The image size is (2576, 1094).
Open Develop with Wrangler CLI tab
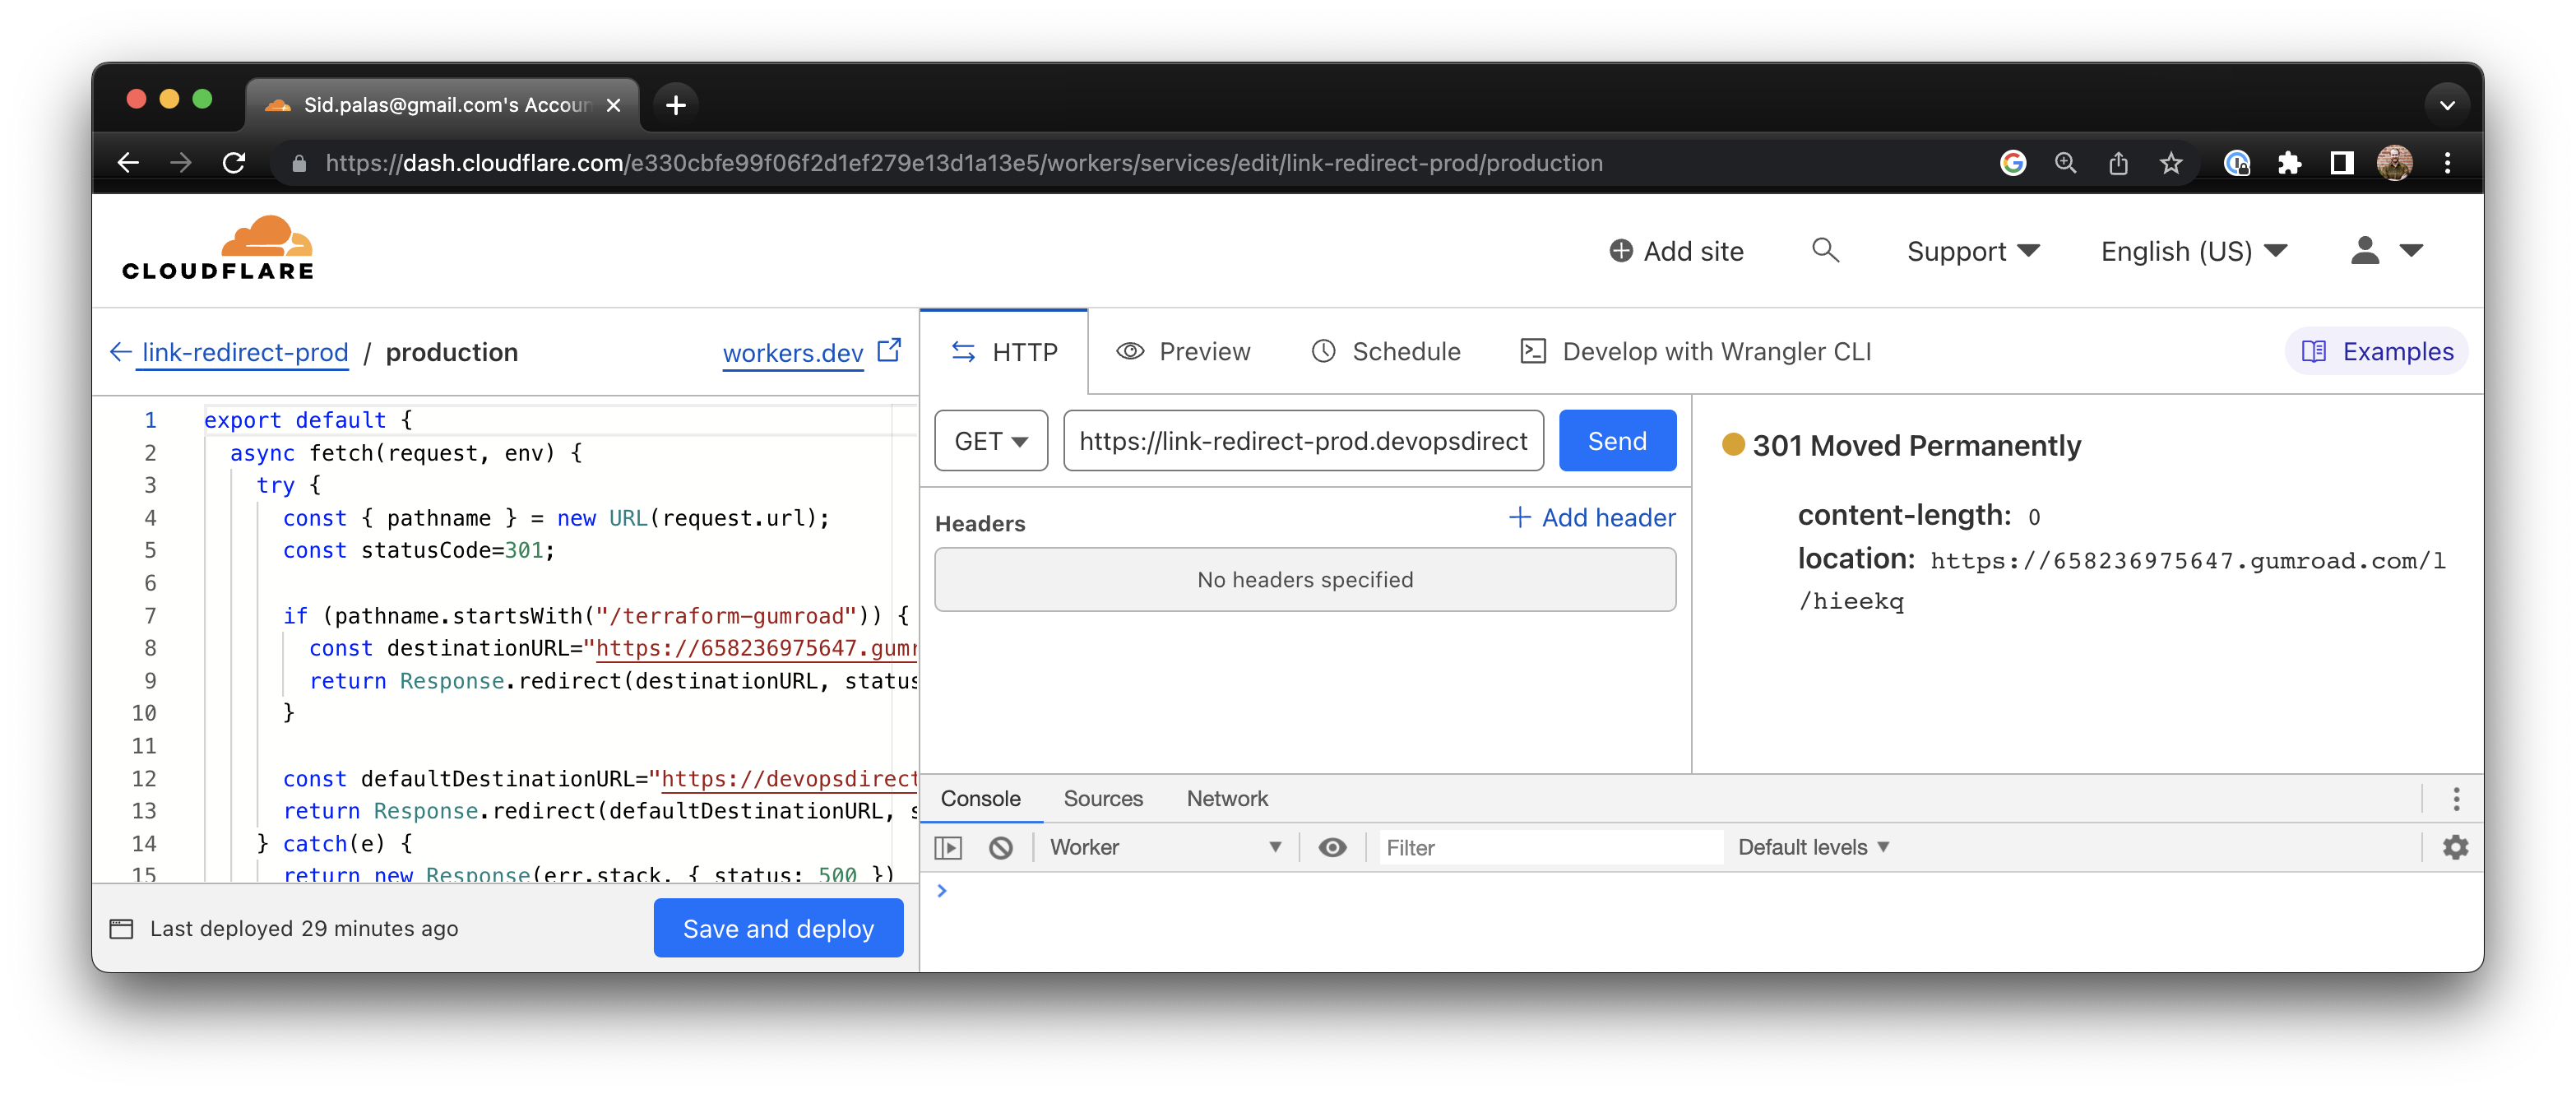point(1696,352)
